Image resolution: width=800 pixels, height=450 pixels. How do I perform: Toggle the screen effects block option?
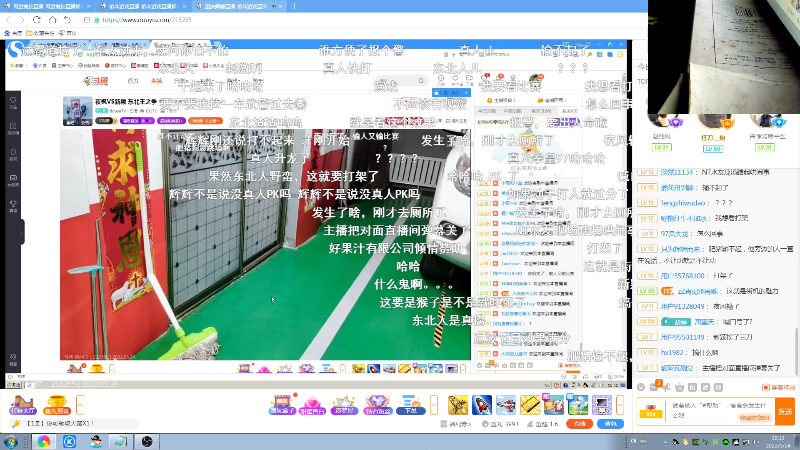point(779,387)
